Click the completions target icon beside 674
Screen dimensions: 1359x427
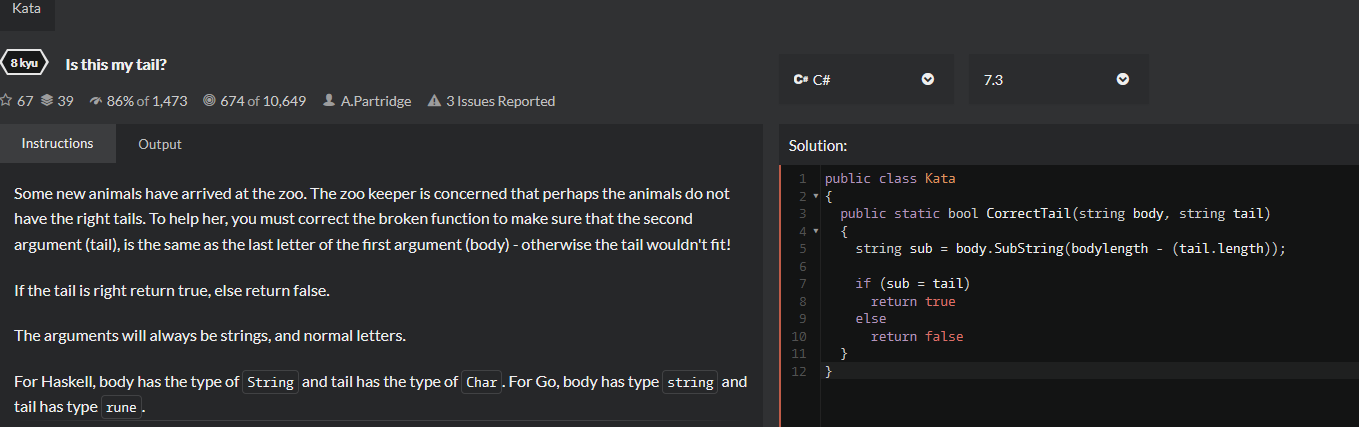coord(209,101)
